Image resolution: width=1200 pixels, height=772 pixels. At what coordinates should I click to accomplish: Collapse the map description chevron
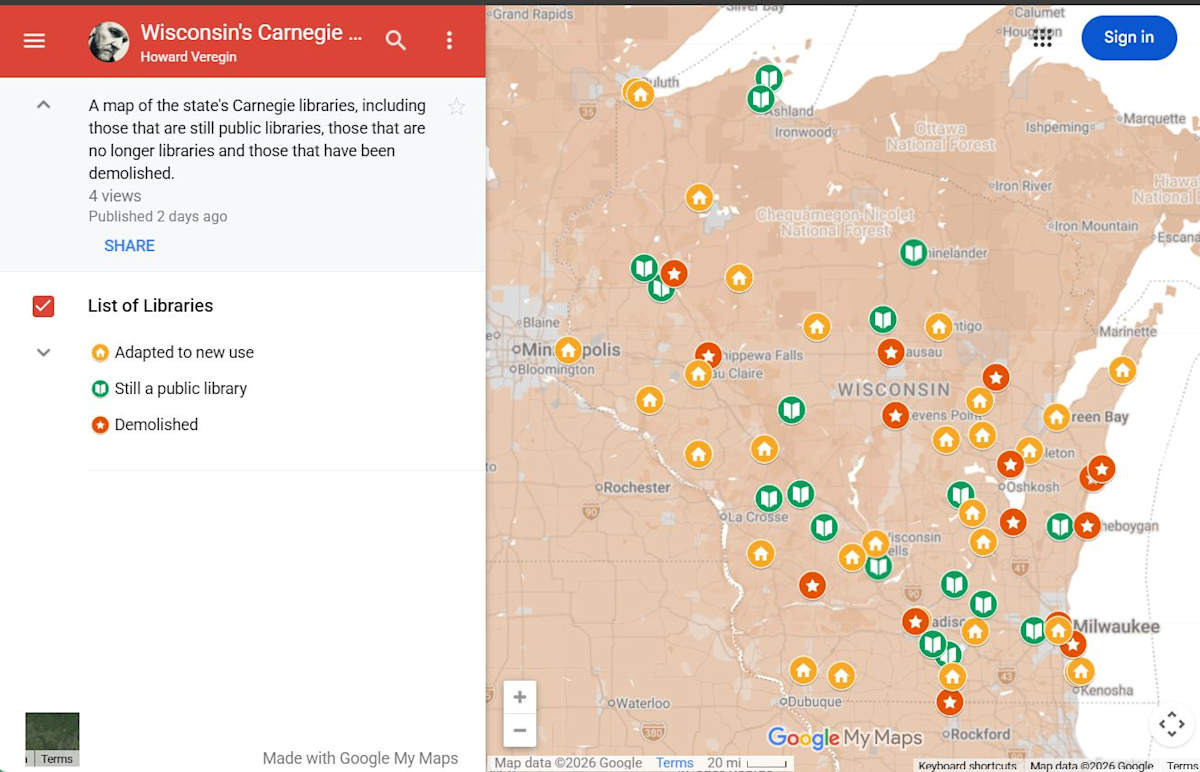pos(43,105)
